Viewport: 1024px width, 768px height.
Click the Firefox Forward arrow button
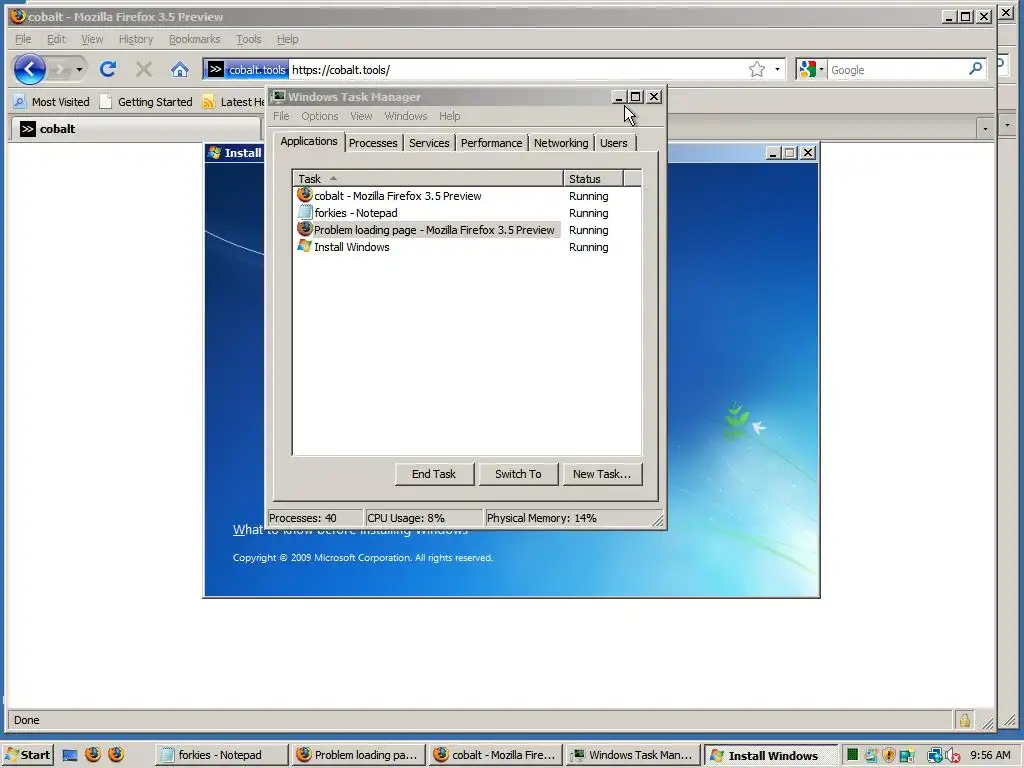pyautogui.click(x=59, y=69)
